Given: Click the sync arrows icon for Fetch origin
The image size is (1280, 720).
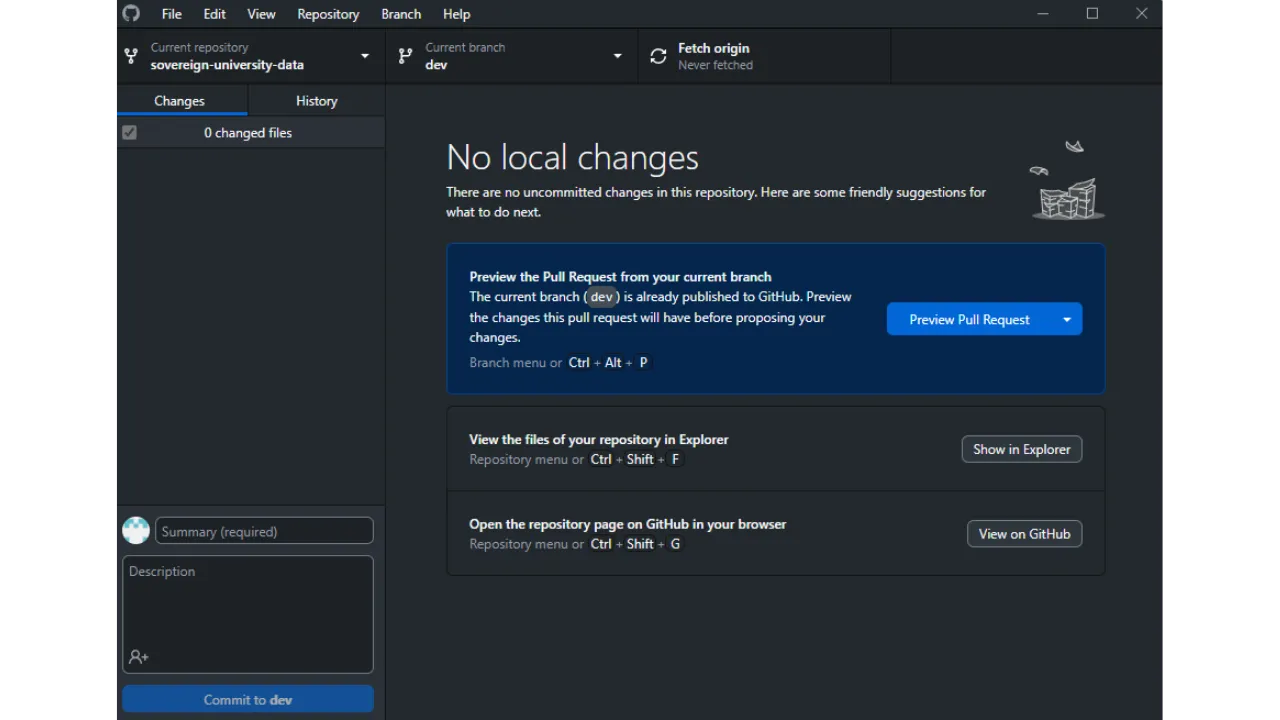Looking at the screenshot, I should pos(658,56).
